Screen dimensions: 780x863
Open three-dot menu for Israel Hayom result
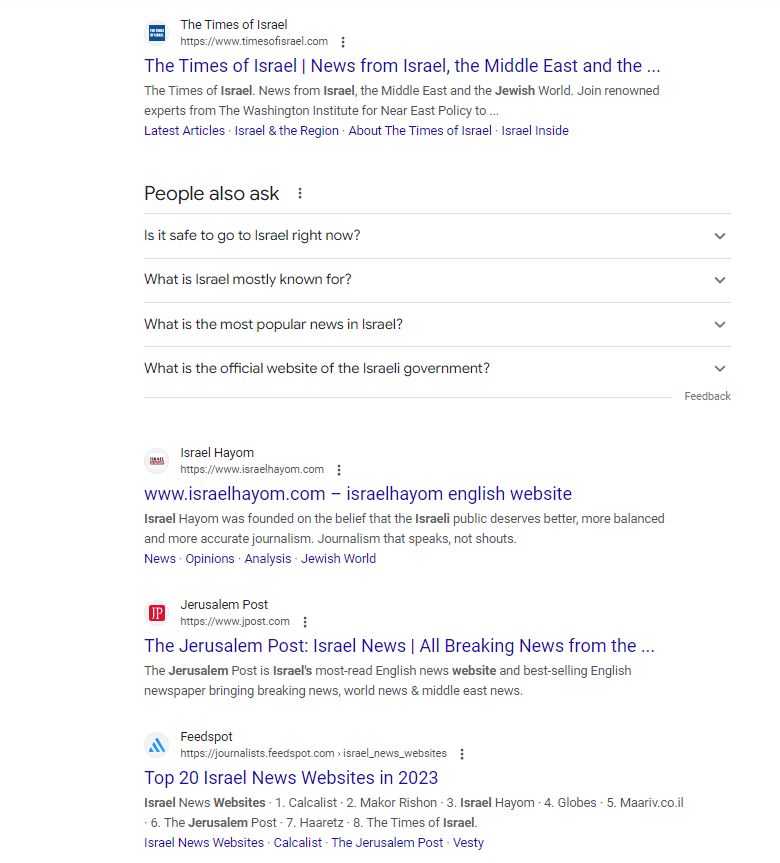click(x=338, y=469)
